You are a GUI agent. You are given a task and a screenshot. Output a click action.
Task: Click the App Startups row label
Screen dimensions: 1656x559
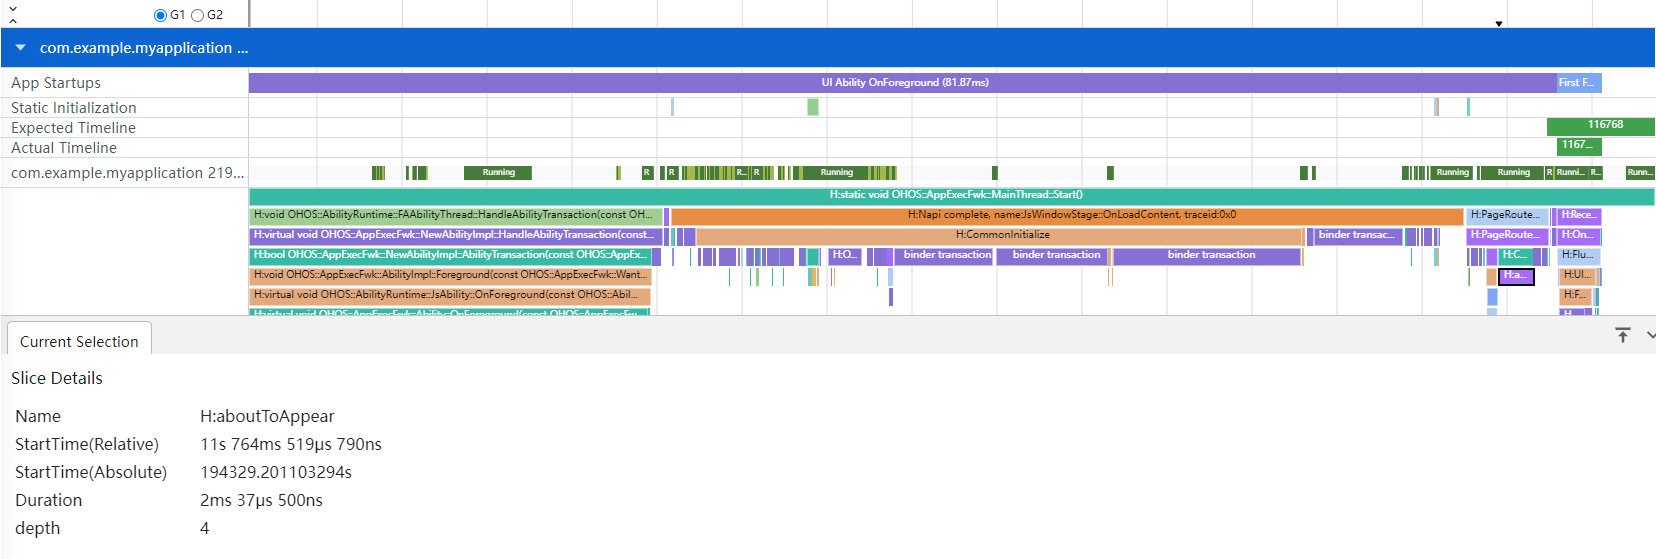point(56,83)
